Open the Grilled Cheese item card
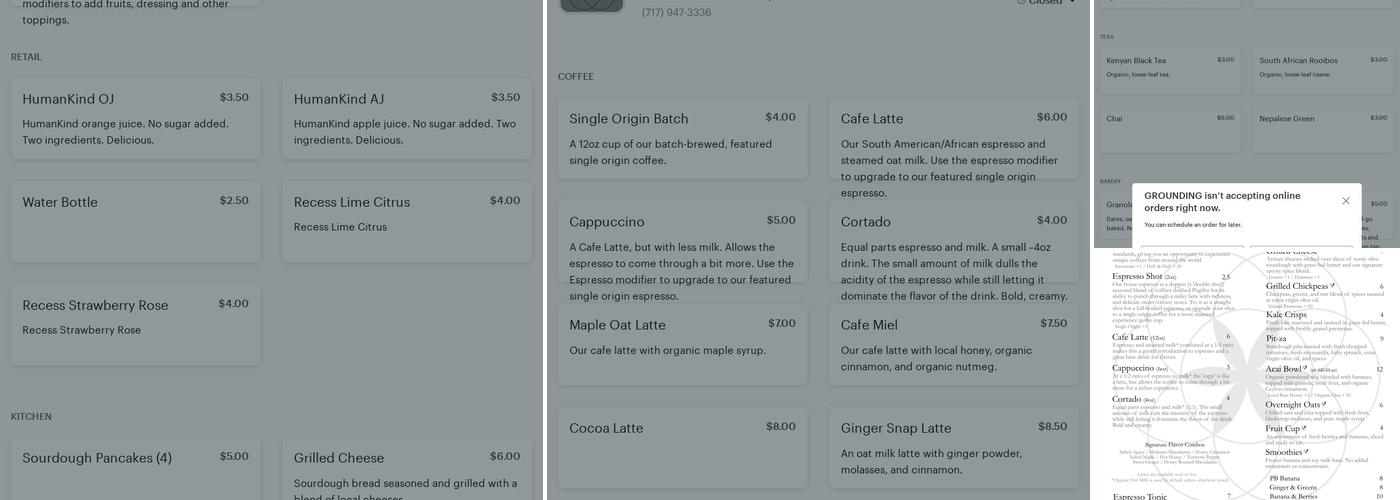This screenshot has height=500, width=1400. [x=407, y=468]
